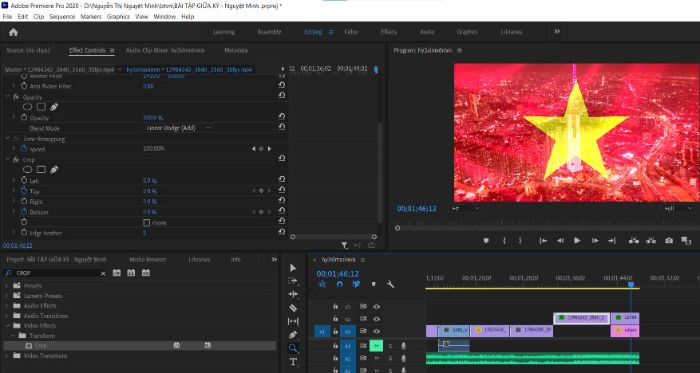Click the Home icon
700x373 pixels.
(13, 32)
